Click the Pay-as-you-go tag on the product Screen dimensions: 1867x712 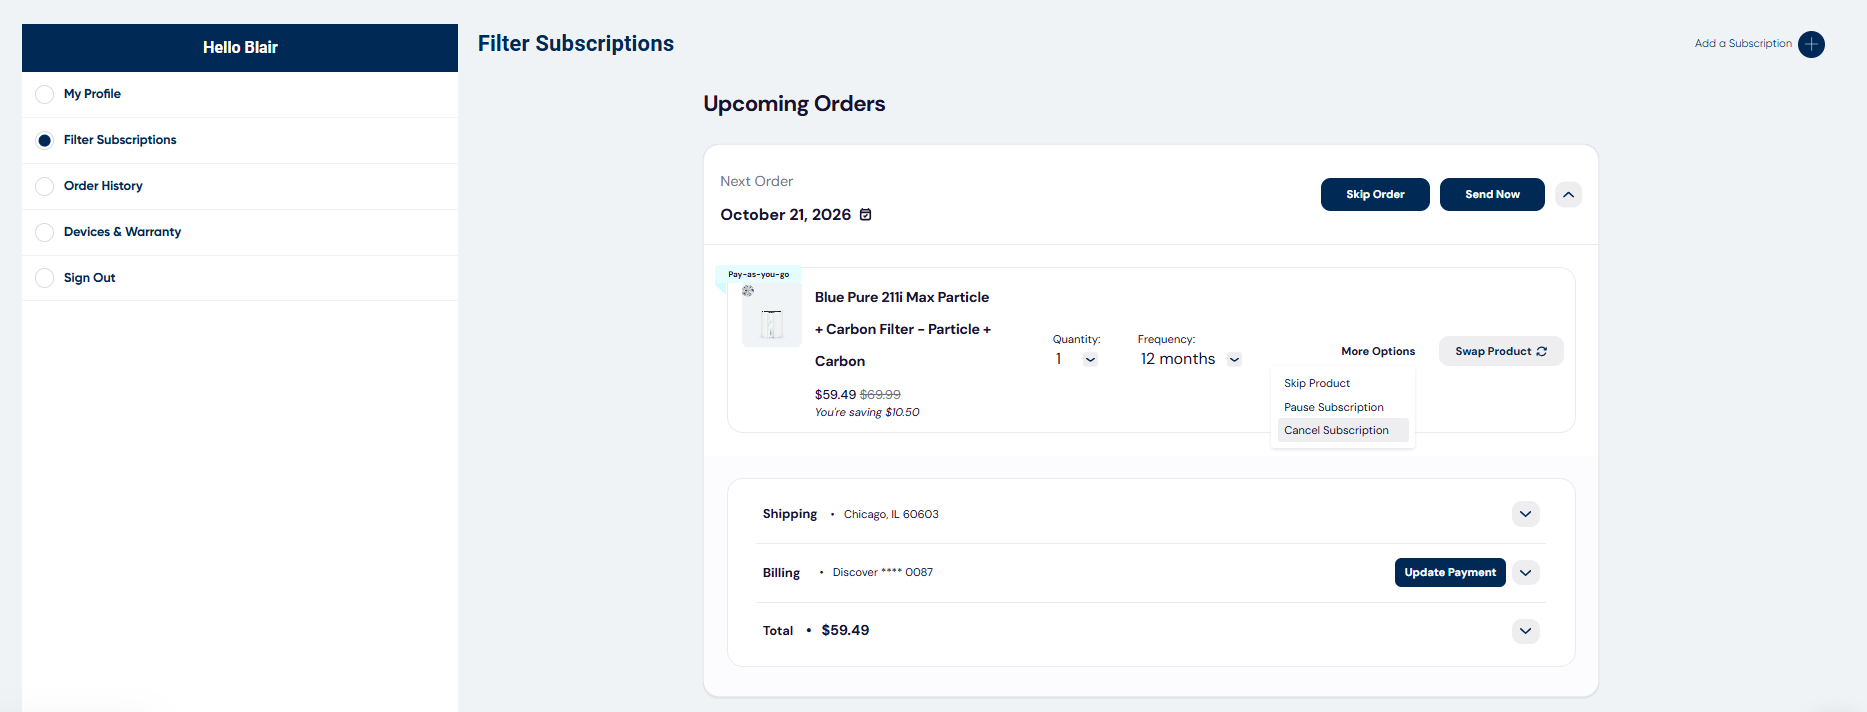tap(758, 274)
